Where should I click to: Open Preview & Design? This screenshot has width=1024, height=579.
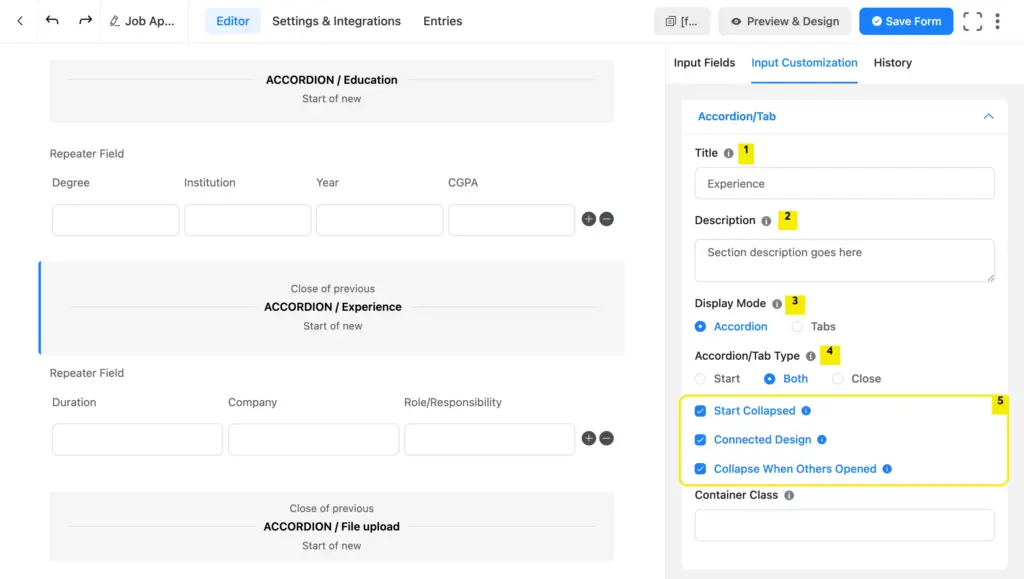pos(784,20)
